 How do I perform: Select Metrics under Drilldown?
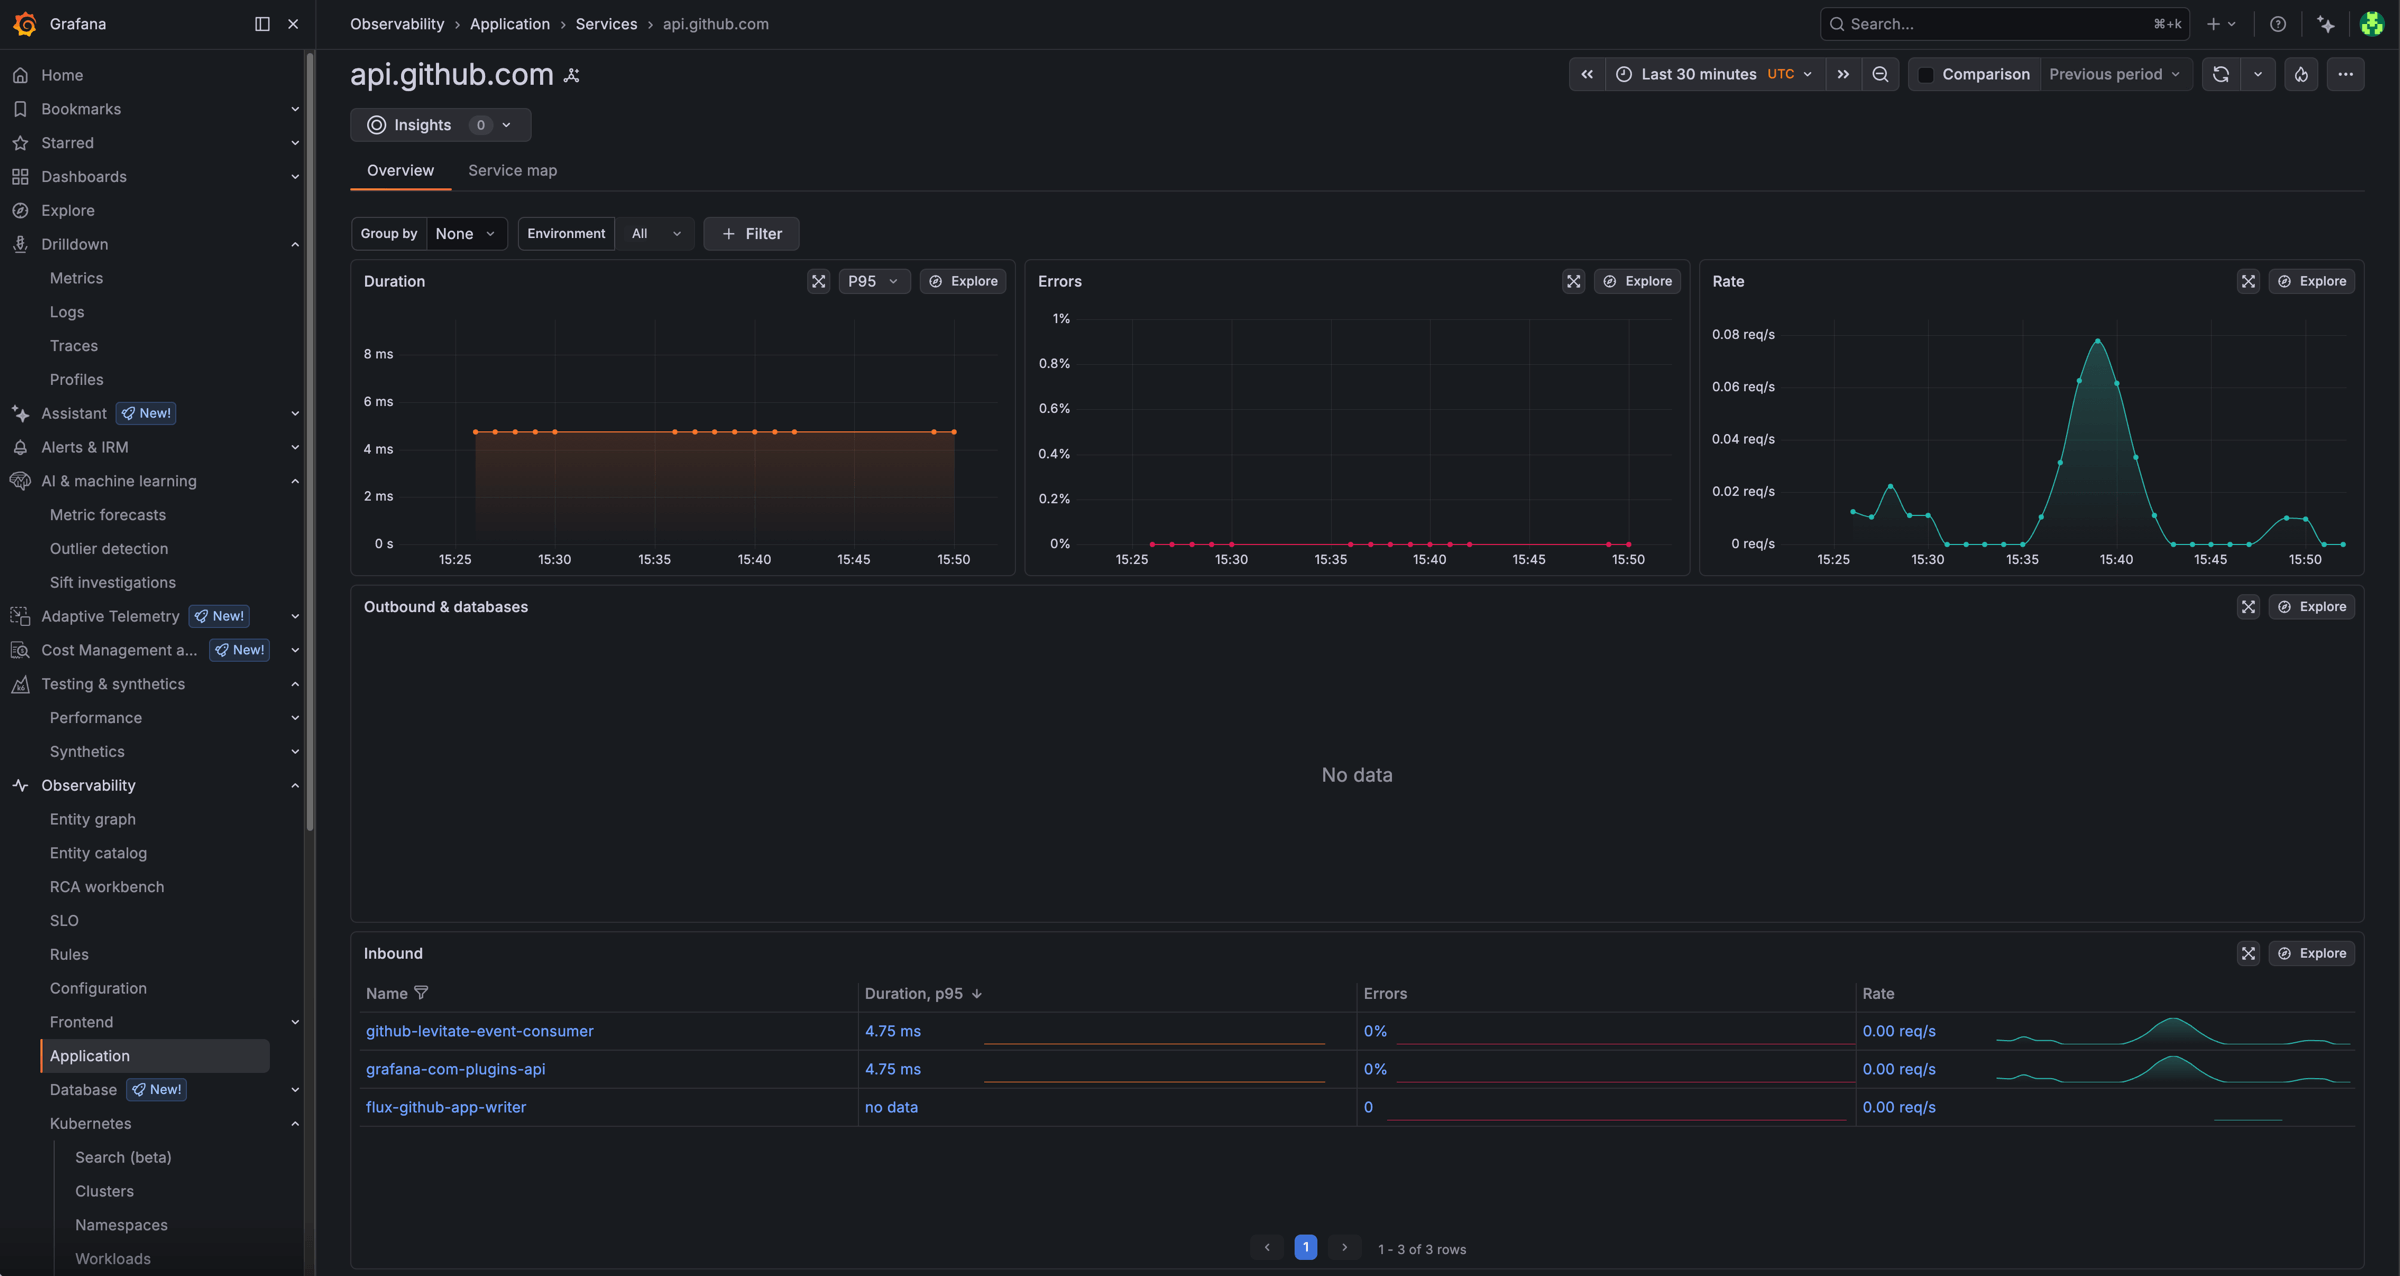(76, 277)
